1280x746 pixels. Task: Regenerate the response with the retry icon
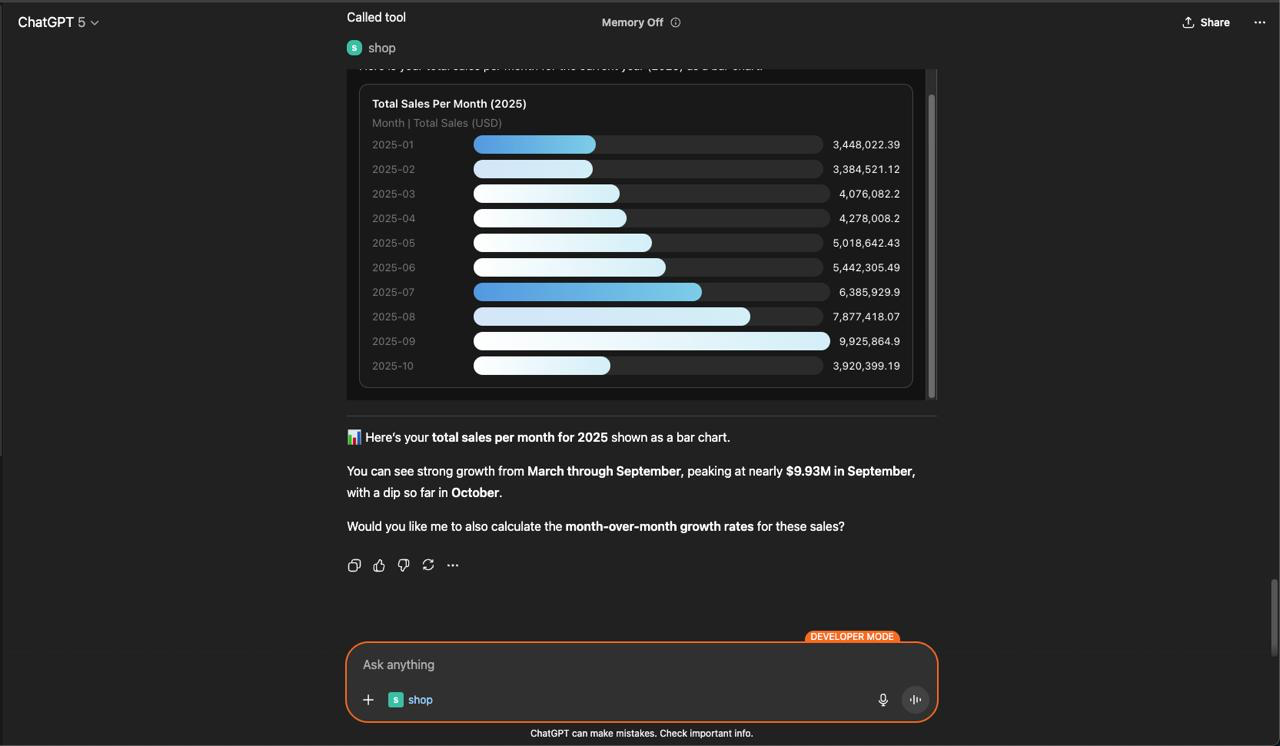pos(428,565)
